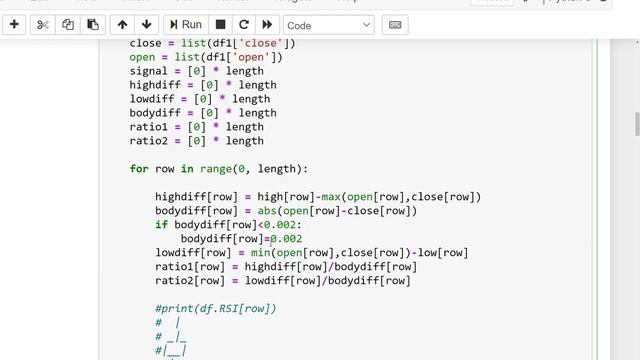Click the line 'ratio2[row] = lowdiff[row]/bodydiff[row]'

pos(282,280)
